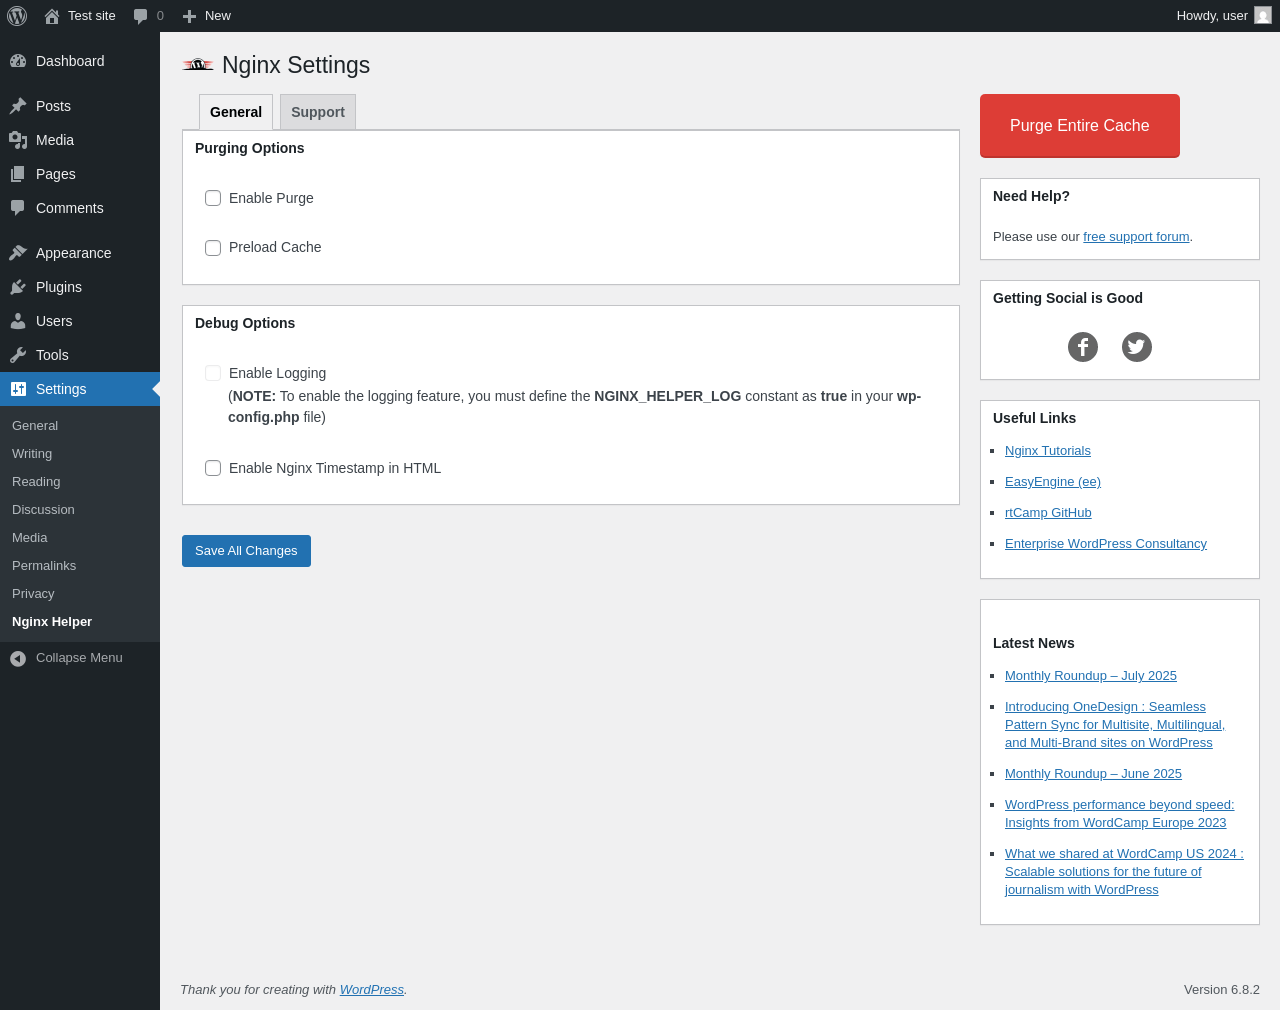Click the Posts pushpin icon
The width and height of the screenshot is (1280, 1010).
point(18,106)
